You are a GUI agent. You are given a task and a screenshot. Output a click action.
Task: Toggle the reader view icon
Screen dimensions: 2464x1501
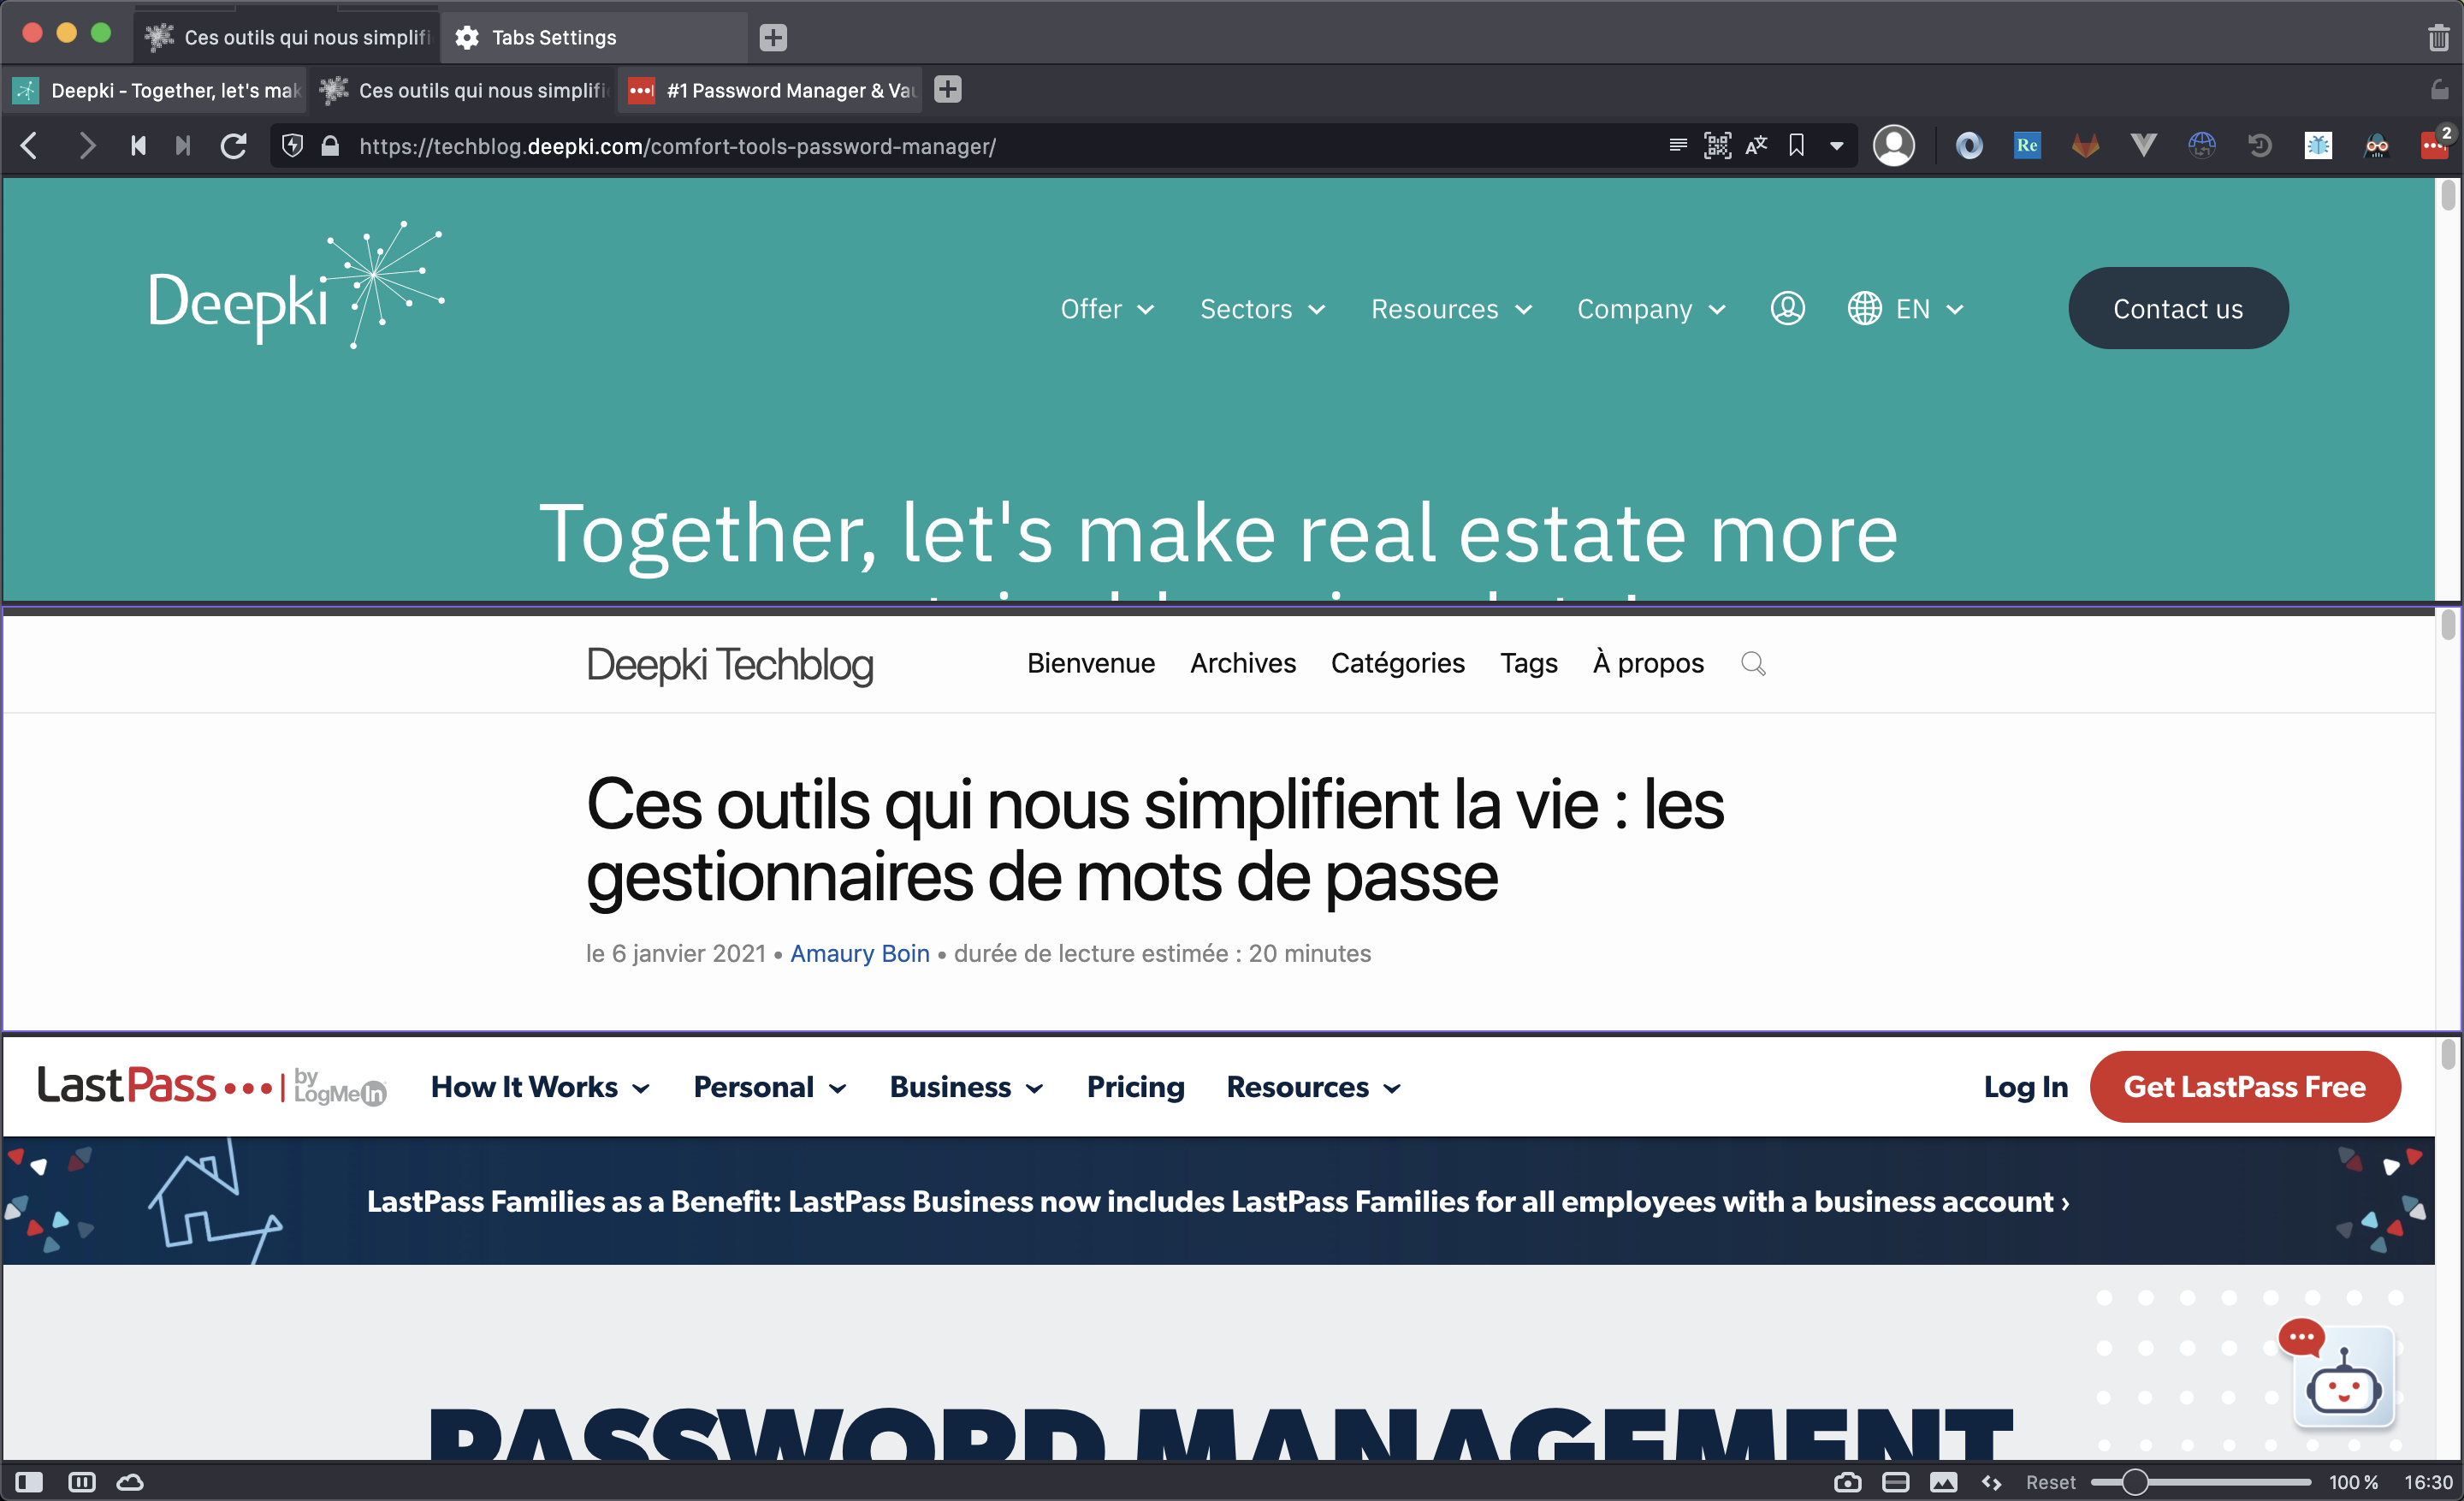(1678, 146)
